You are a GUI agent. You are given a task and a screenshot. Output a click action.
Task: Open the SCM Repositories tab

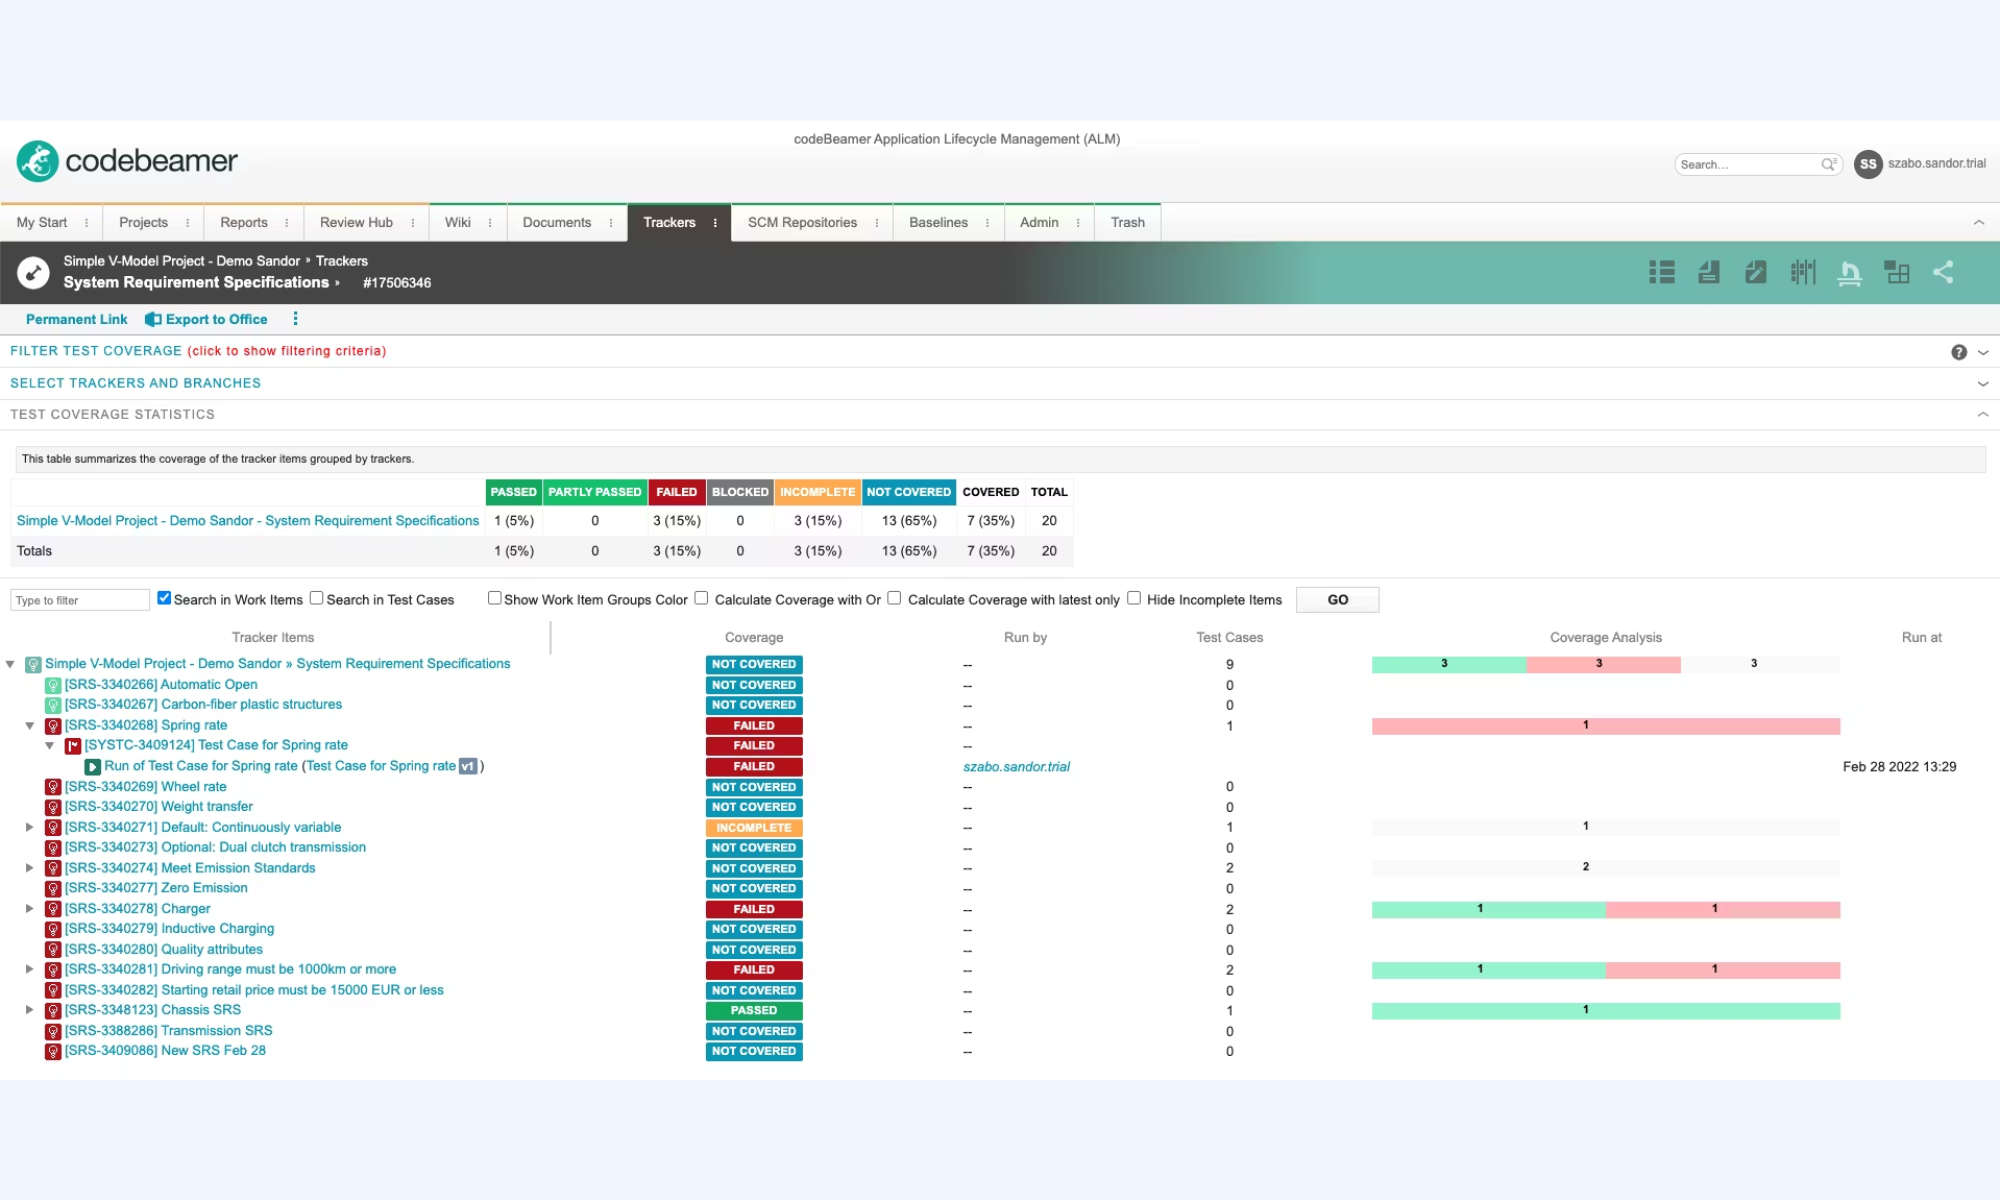tap(802, 223)
